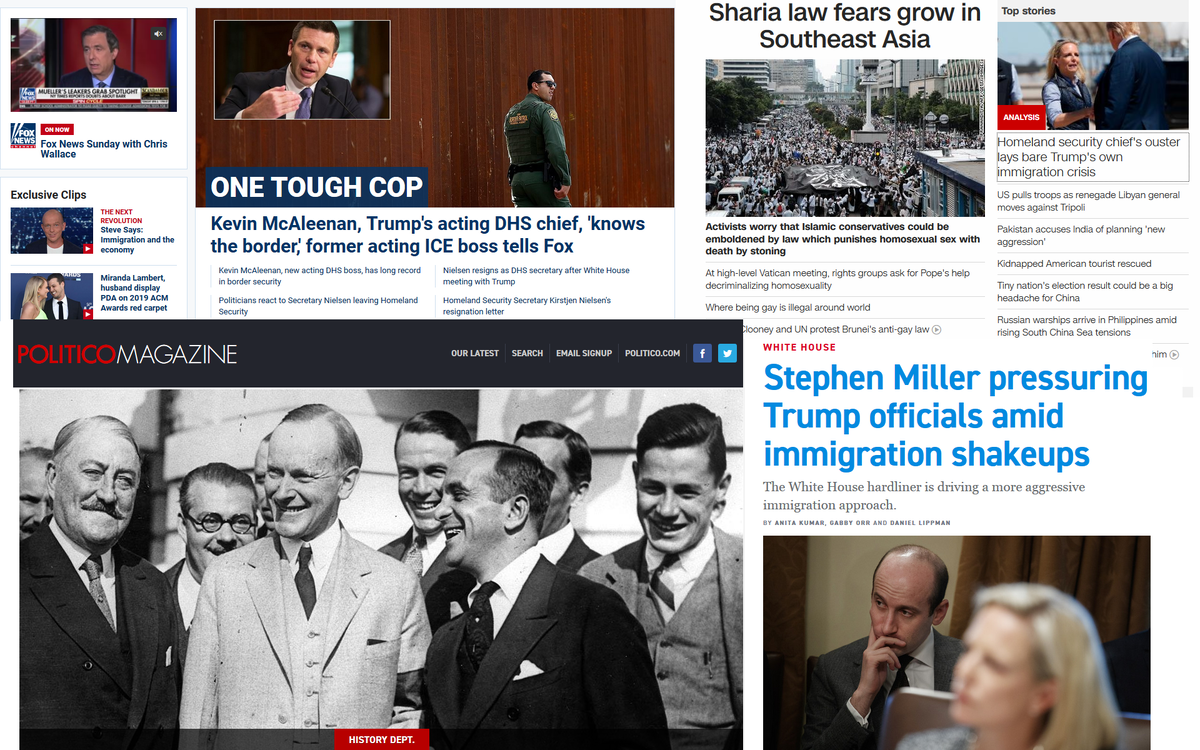Open Sharia law fears grow headline

[x=845, y=26]
